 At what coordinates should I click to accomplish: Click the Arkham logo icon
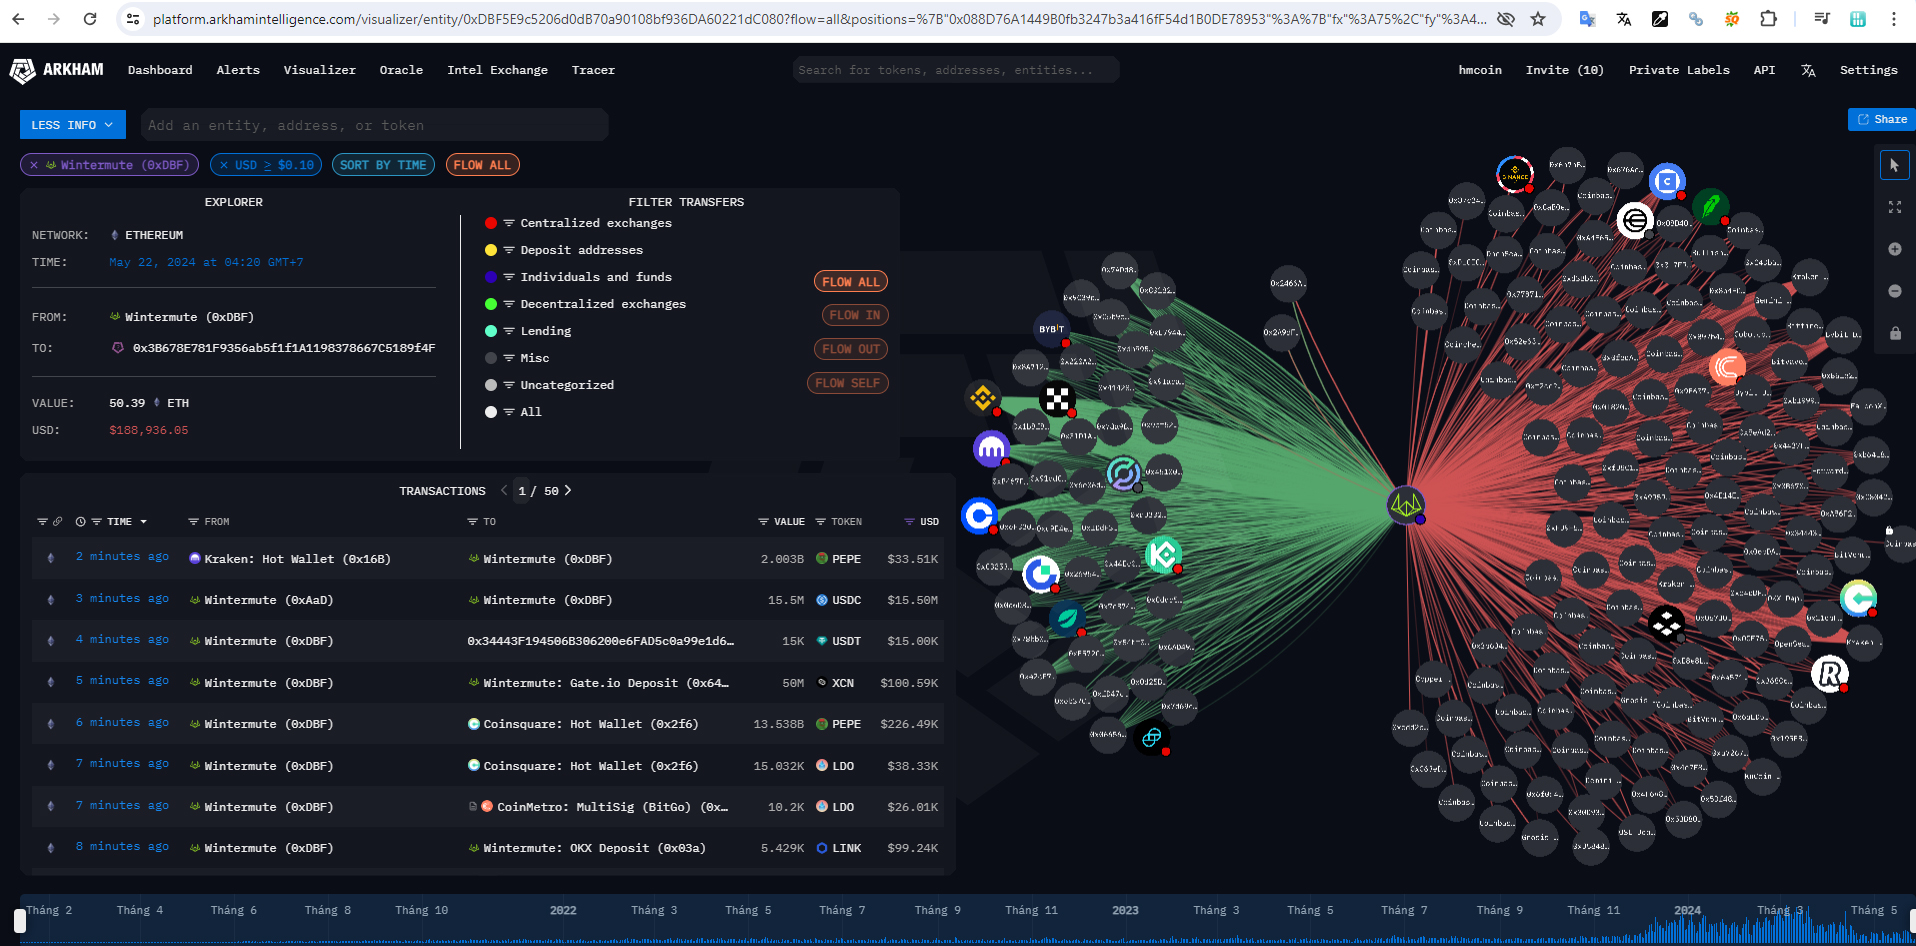click(22, 71)
